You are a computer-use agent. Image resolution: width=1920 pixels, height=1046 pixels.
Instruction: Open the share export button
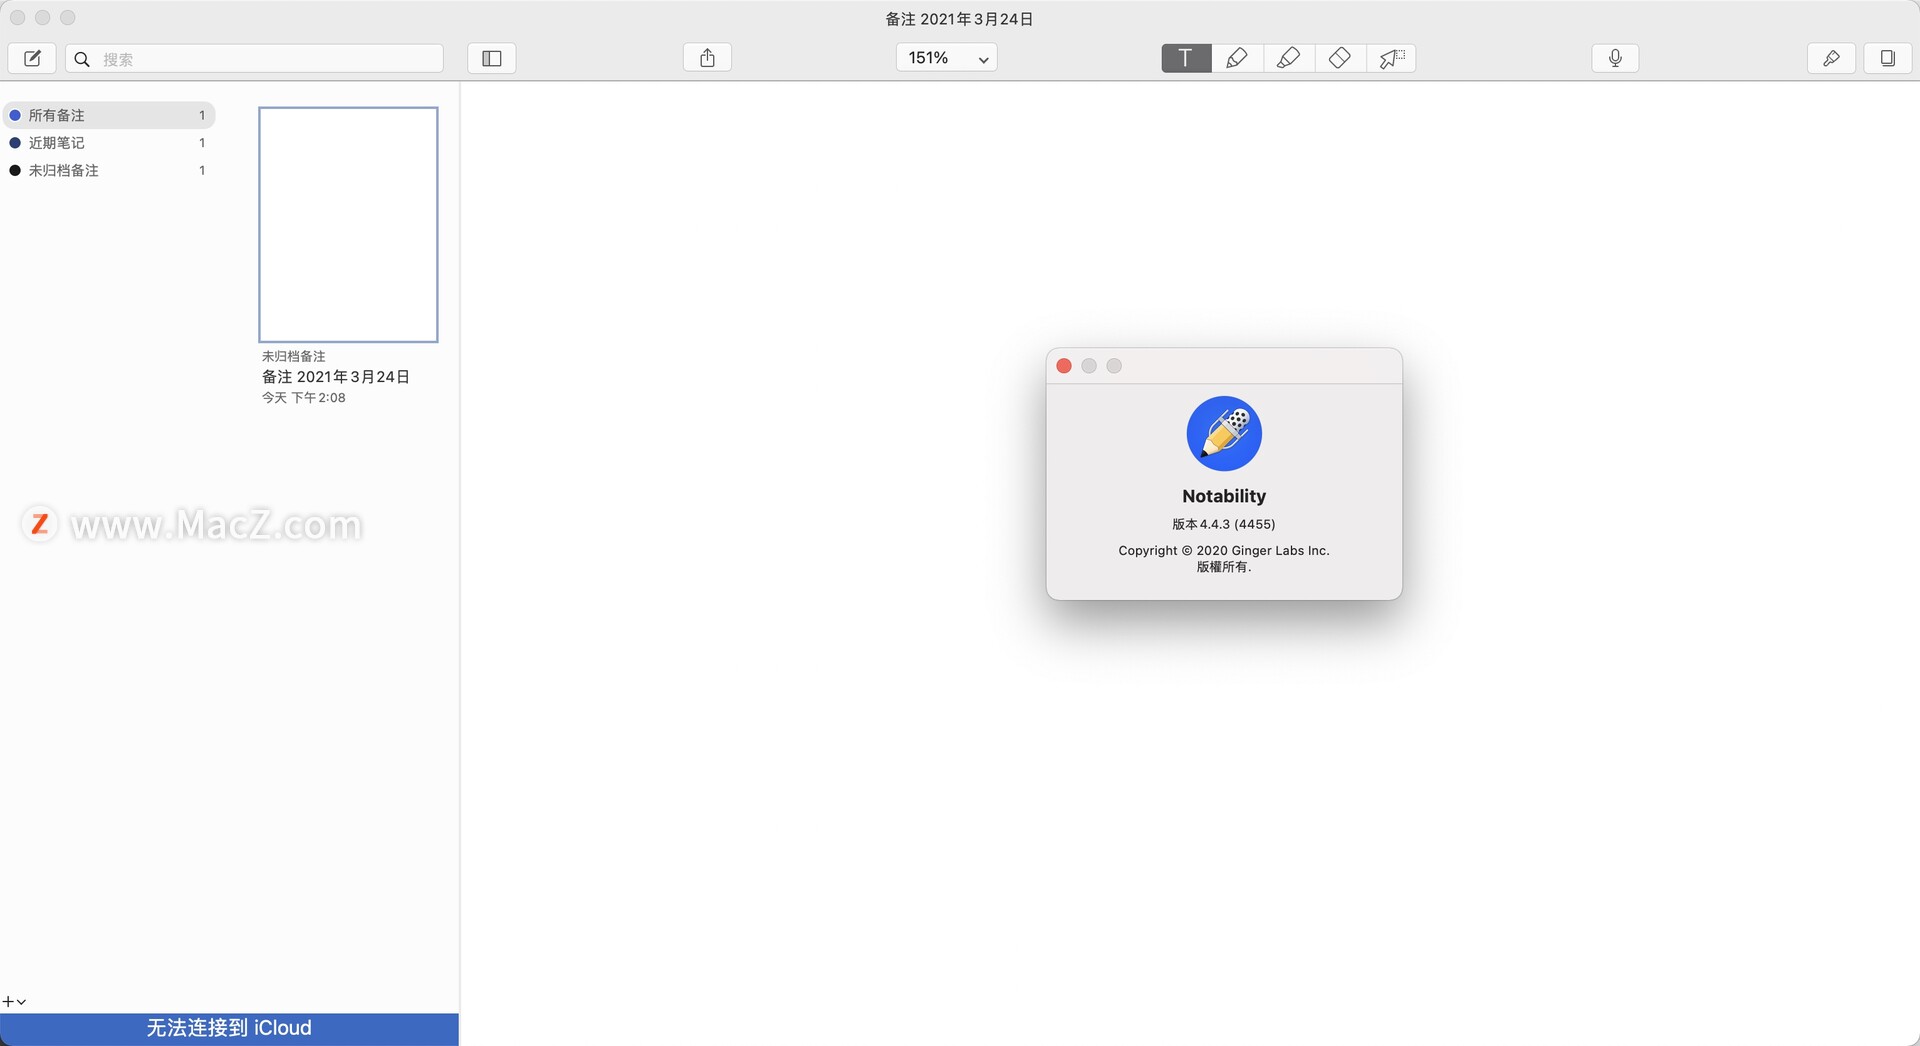(708, 58)
